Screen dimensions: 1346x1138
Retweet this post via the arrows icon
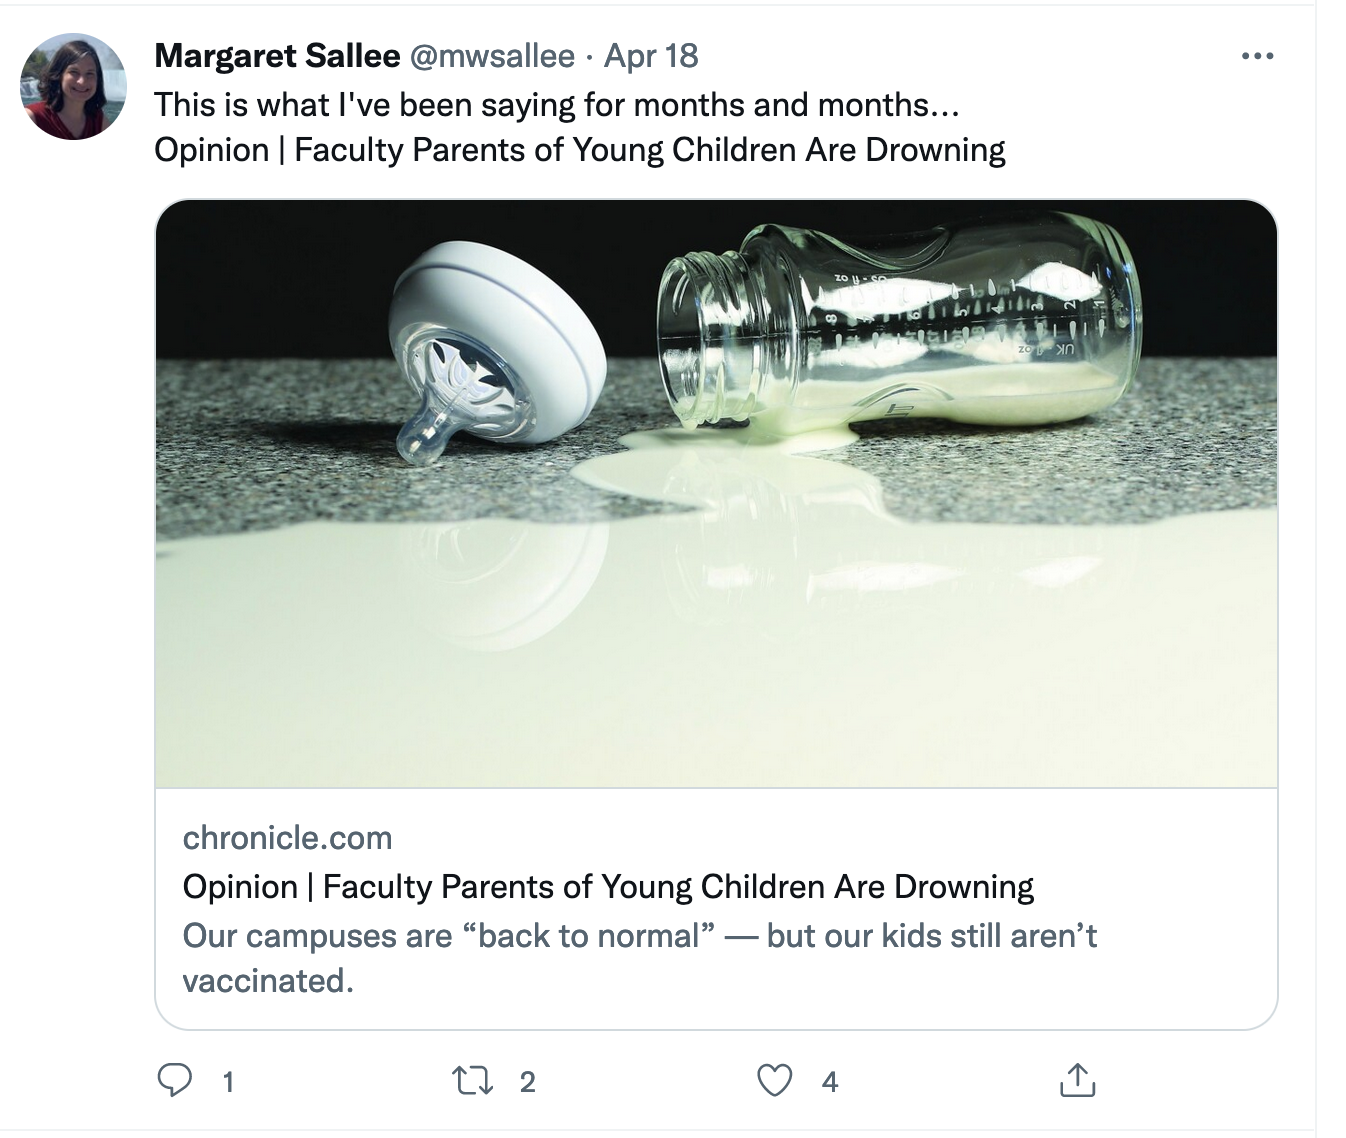click(472, 1081)
